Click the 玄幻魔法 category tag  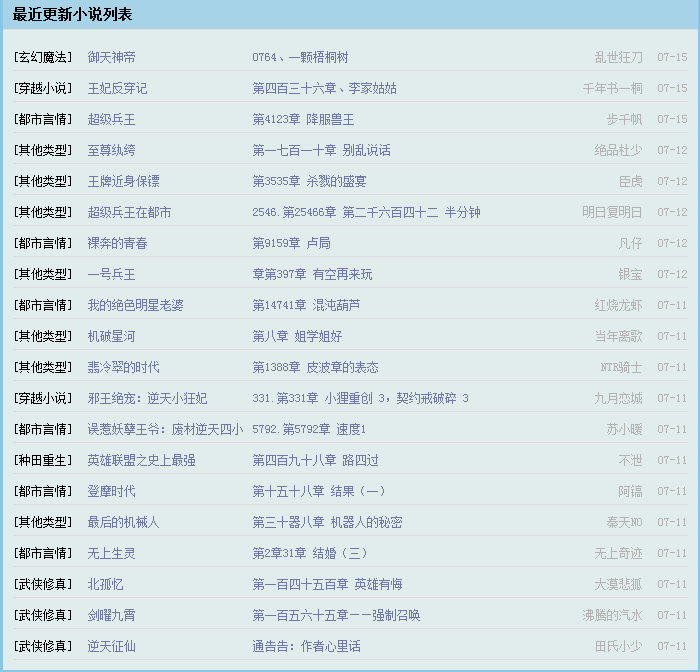43,57
